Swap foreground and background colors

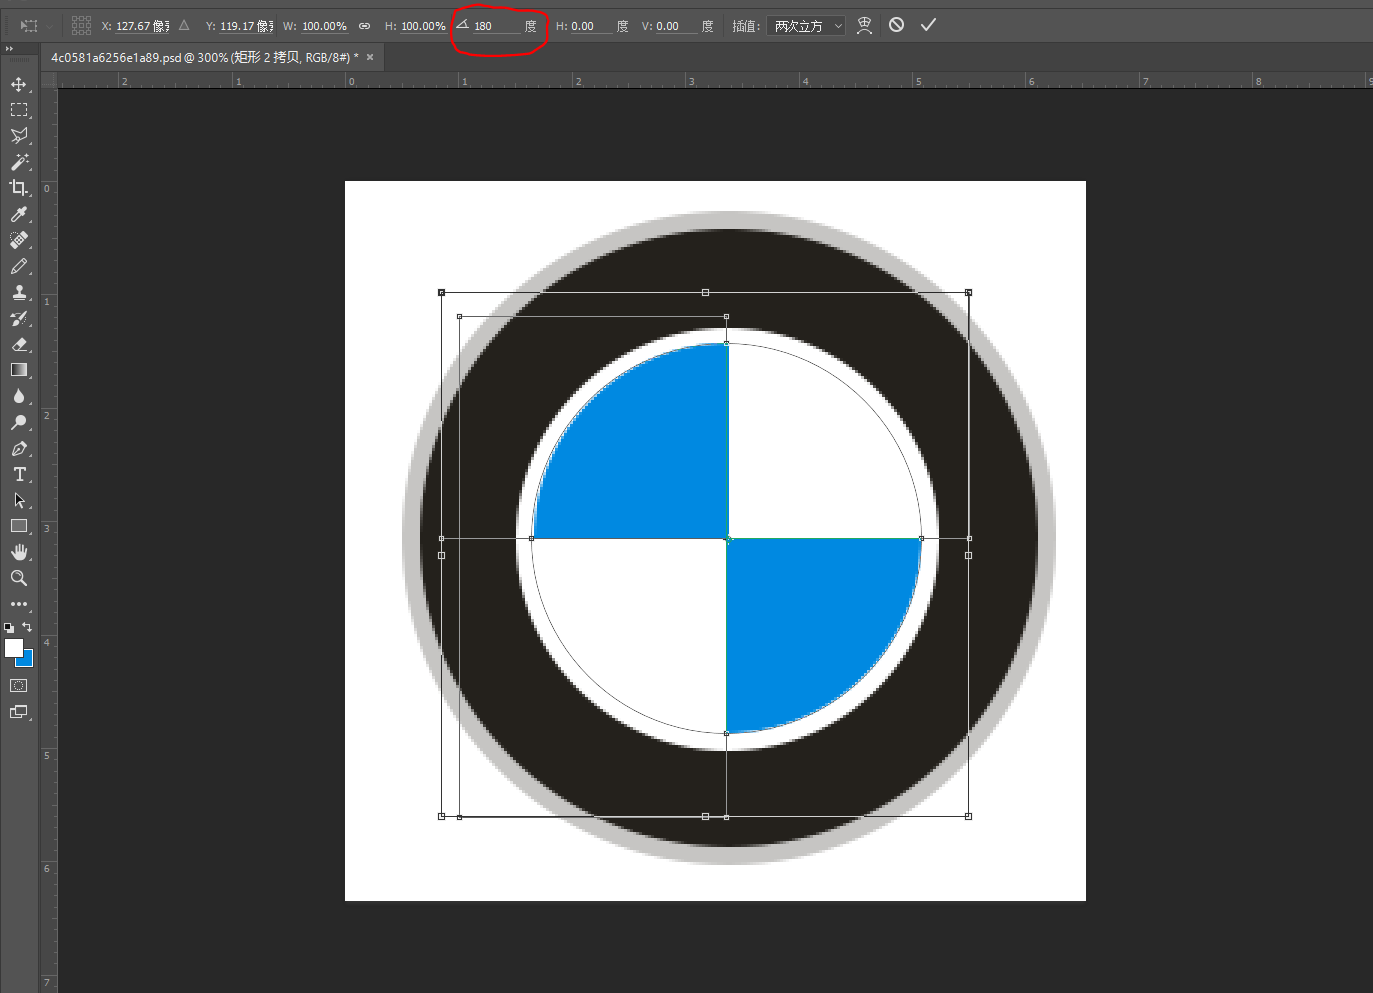tap(27, 627)
